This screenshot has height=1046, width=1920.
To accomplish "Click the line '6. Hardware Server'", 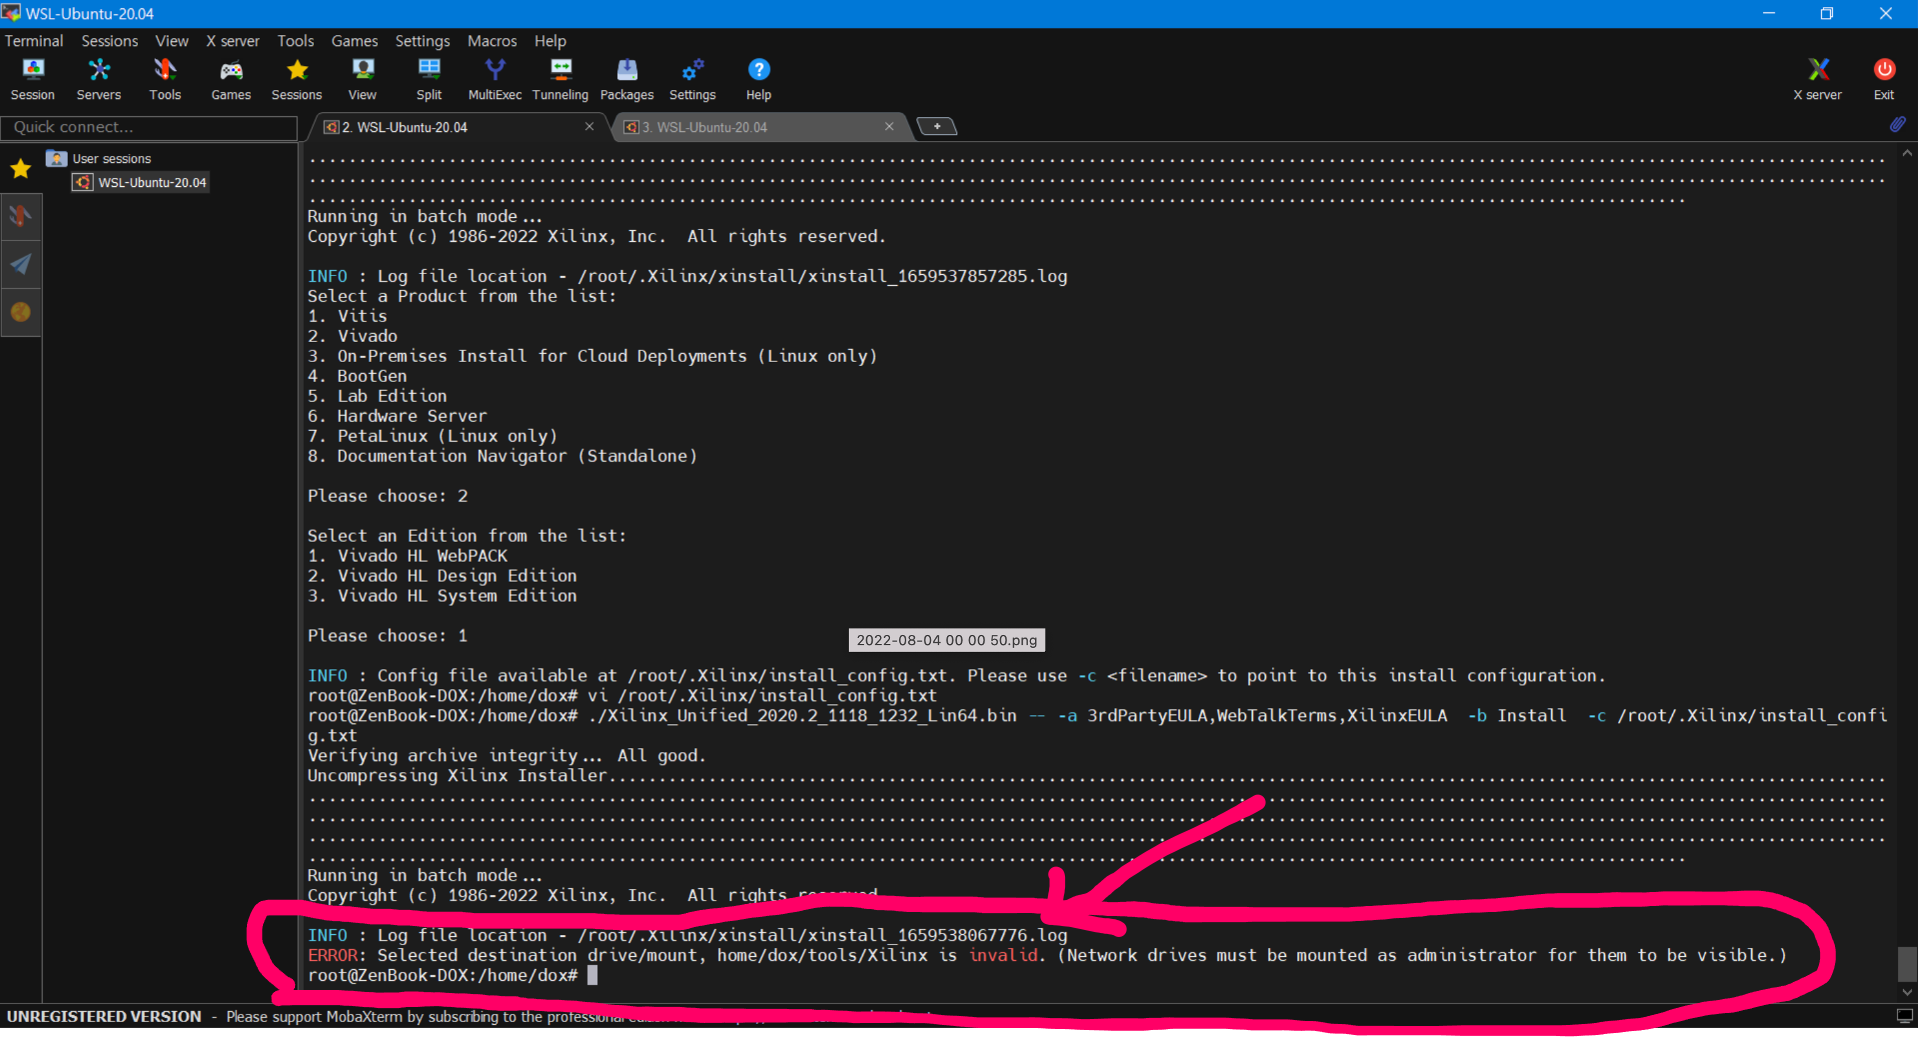I will 397,416.
